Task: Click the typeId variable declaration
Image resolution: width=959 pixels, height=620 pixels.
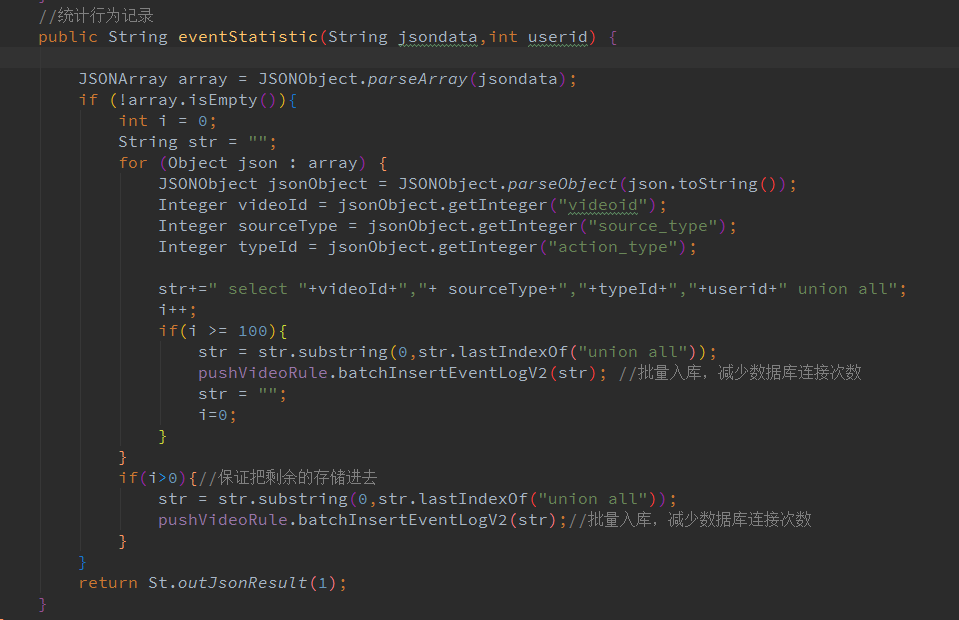Action: tap(268, 247)
